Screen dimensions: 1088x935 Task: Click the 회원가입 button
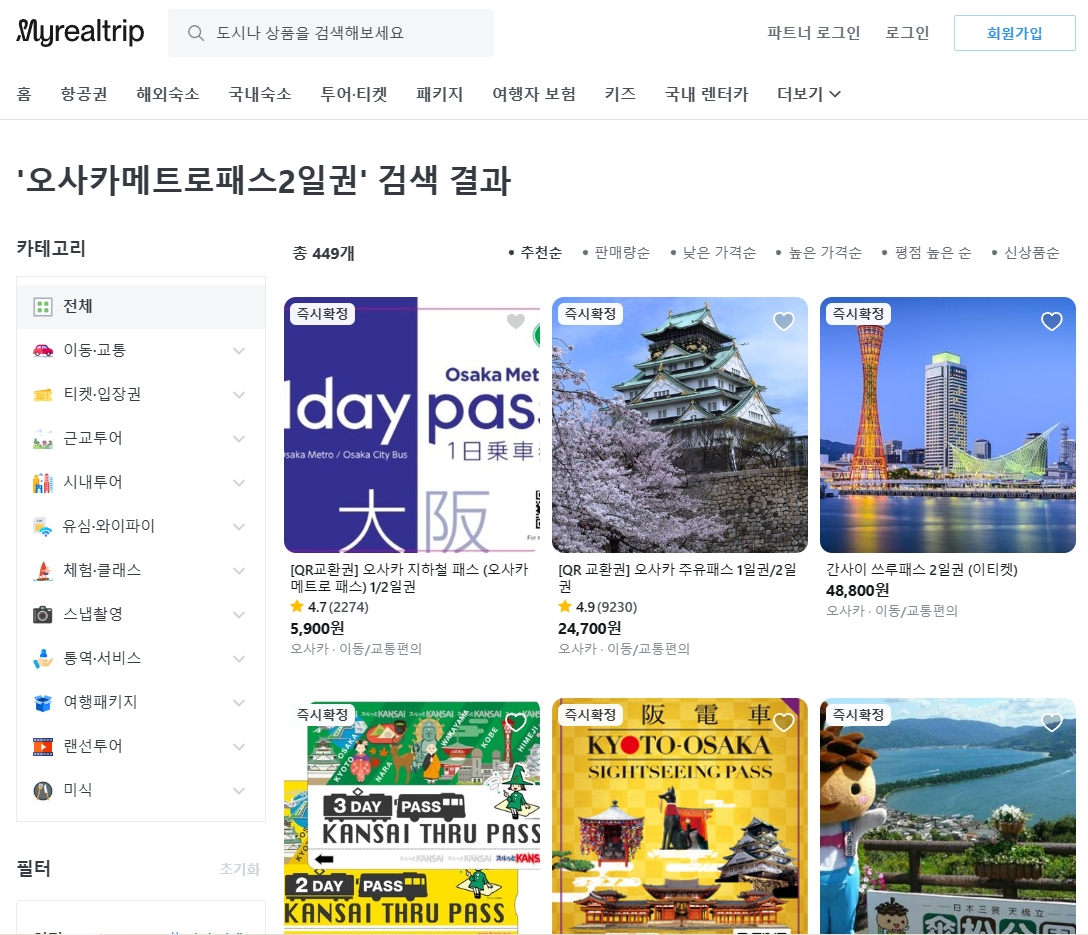pos(1014,33)
